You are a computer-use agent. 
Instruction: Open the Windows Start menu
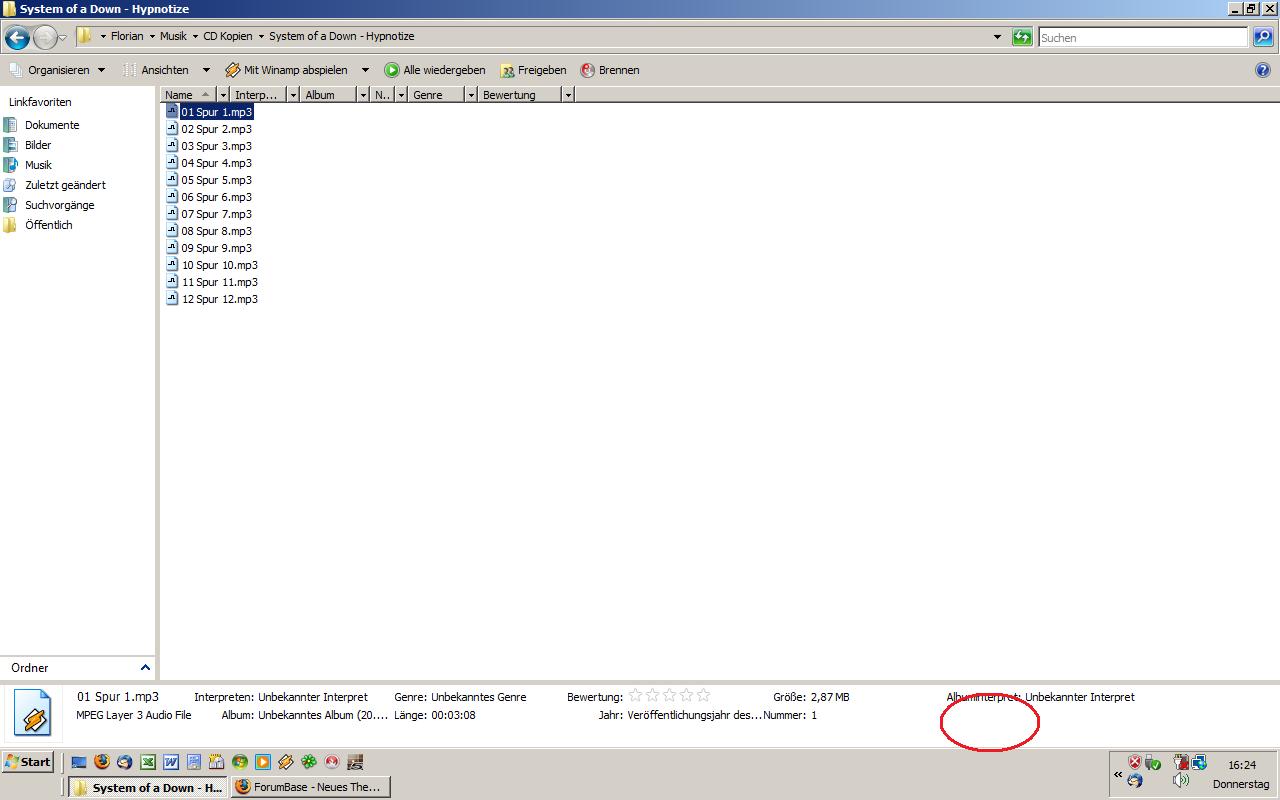click(x=28, y=762)
